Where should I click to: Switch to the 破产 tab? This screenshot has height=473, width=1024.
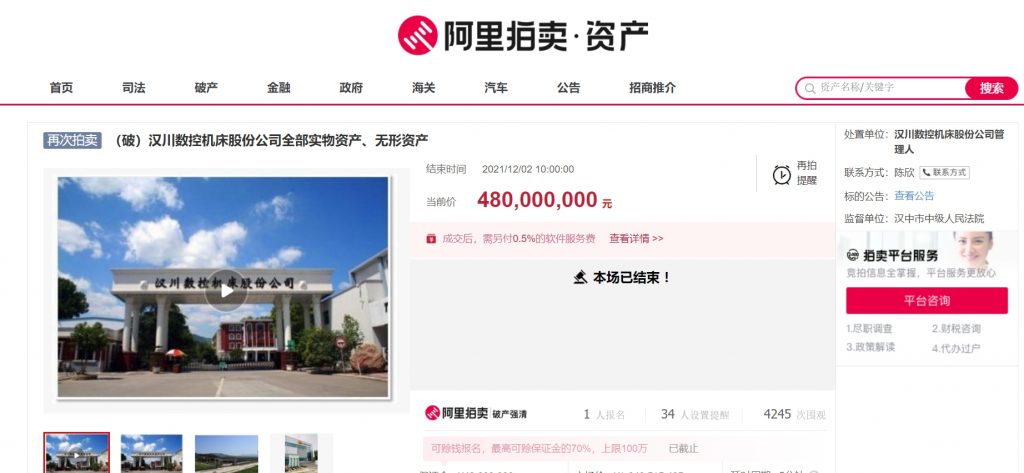[206, 88]
